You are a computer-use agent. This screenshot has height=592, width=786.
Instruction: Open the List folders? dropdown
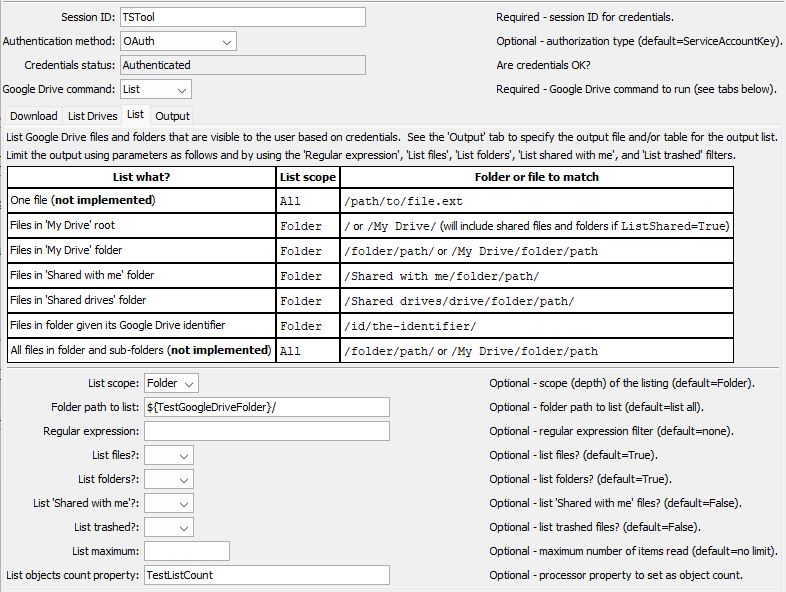click(x=168, y=480)
